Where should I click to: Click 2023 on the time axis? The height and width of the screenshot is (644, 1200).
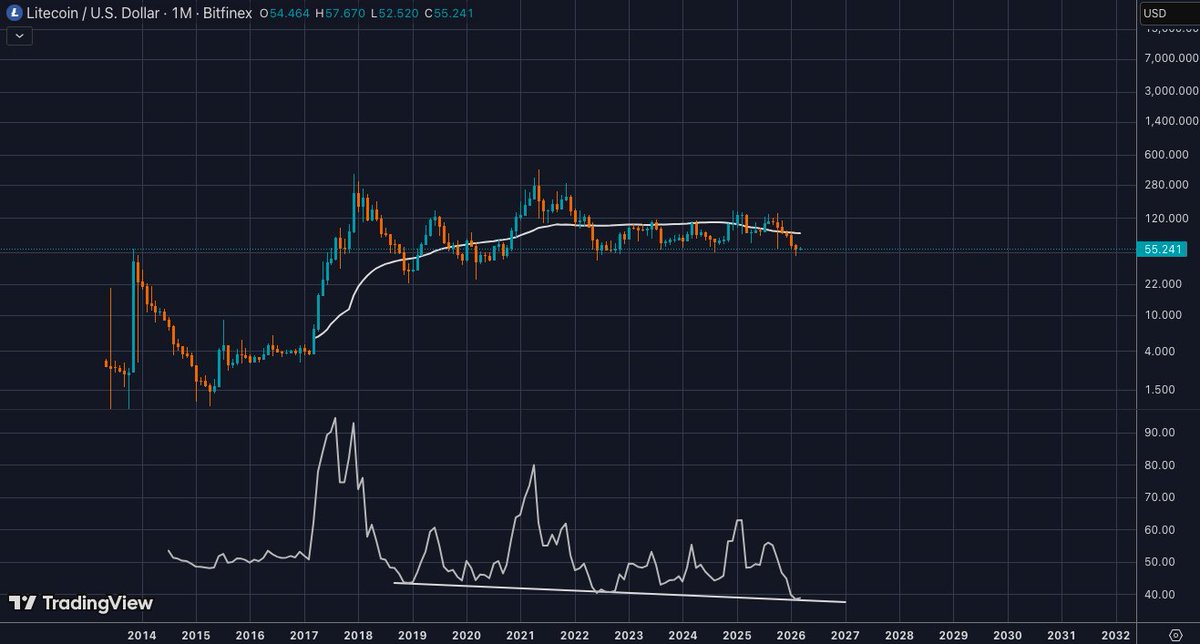click(x=628, y=635)
